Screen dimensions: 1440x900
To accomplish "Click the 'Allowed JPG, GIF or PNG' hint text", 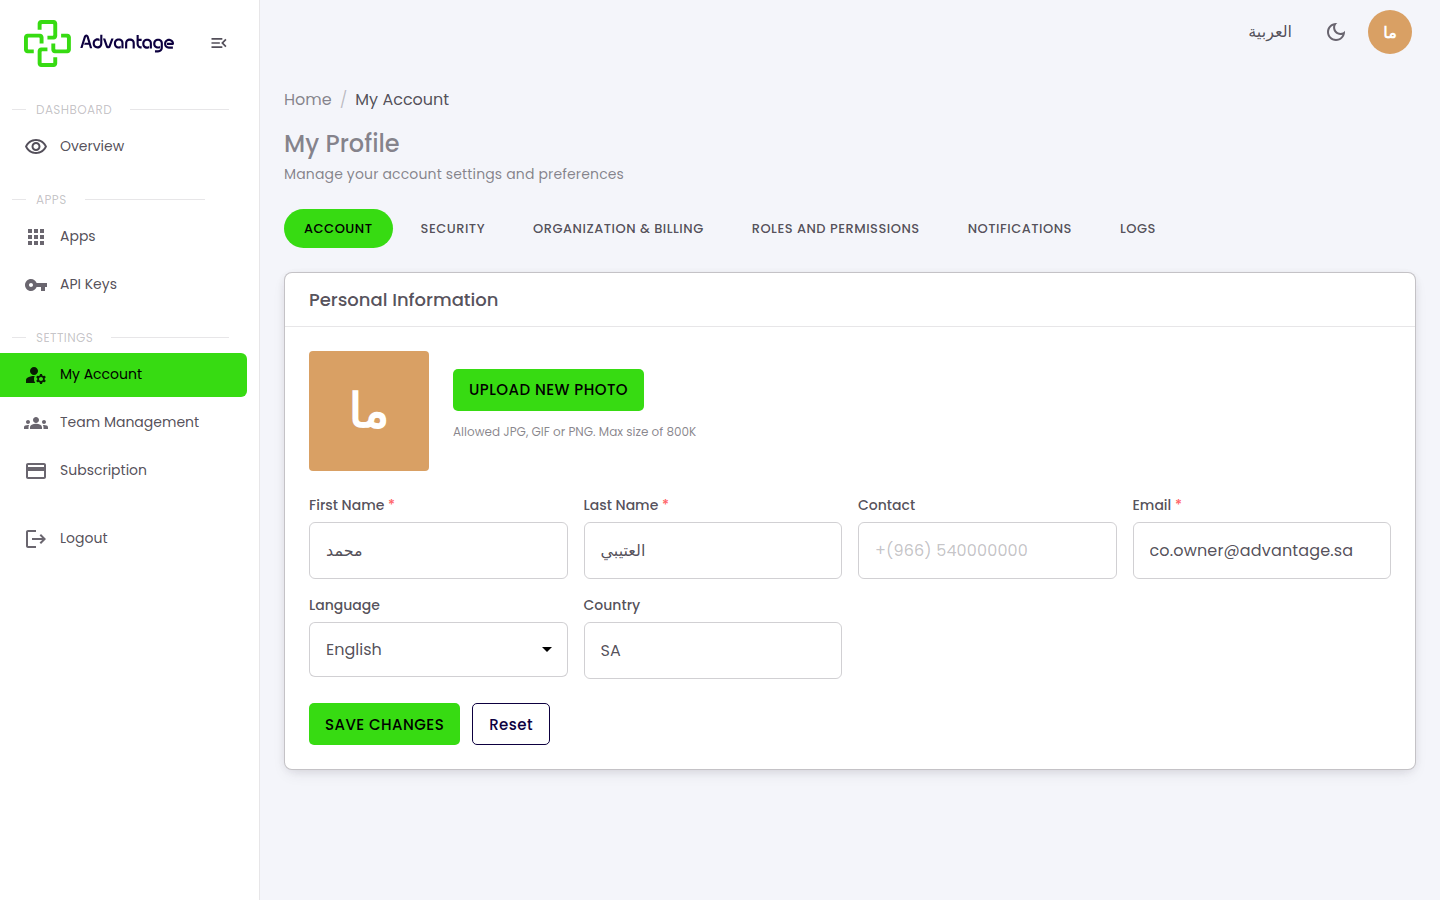I will [574, 432].
